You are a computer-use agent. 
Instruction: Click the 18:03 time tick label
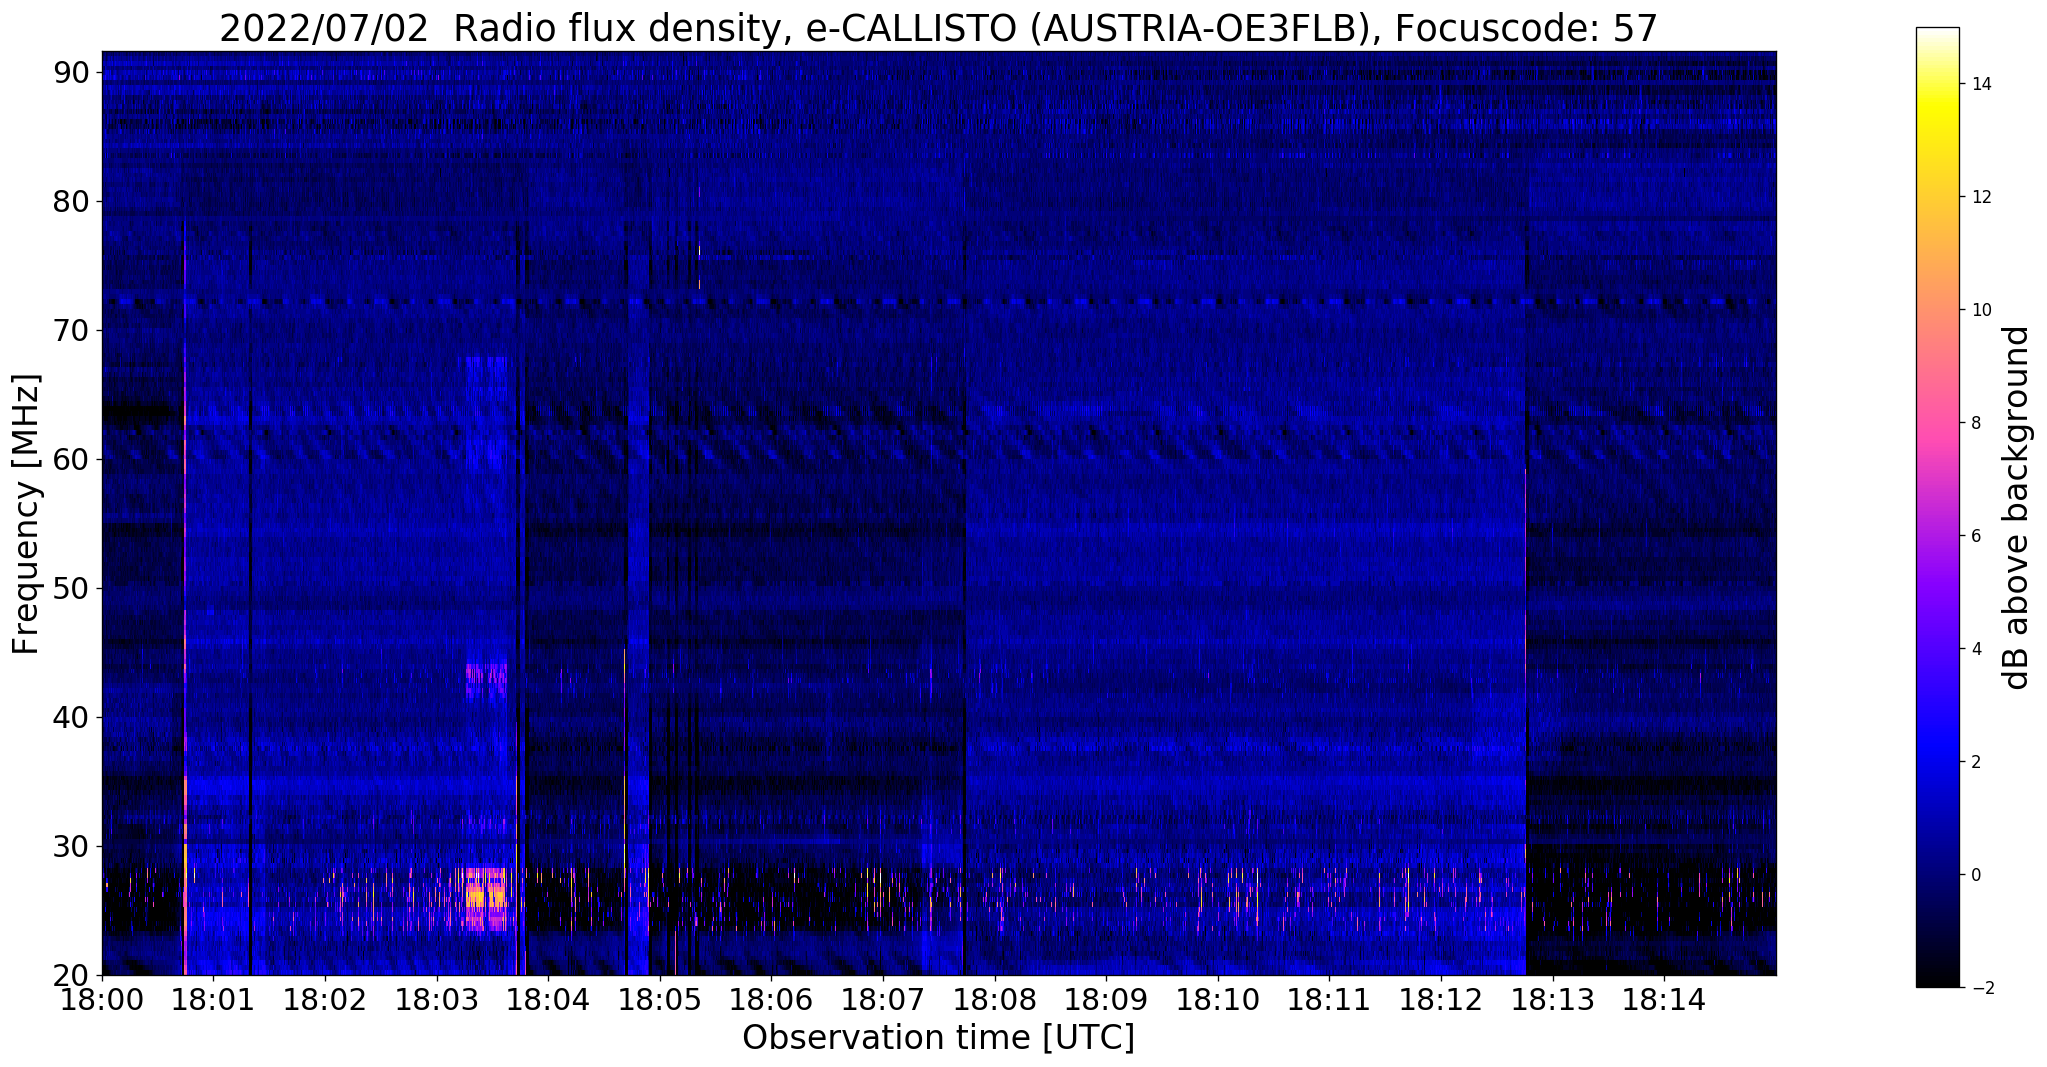point(437,1000)
